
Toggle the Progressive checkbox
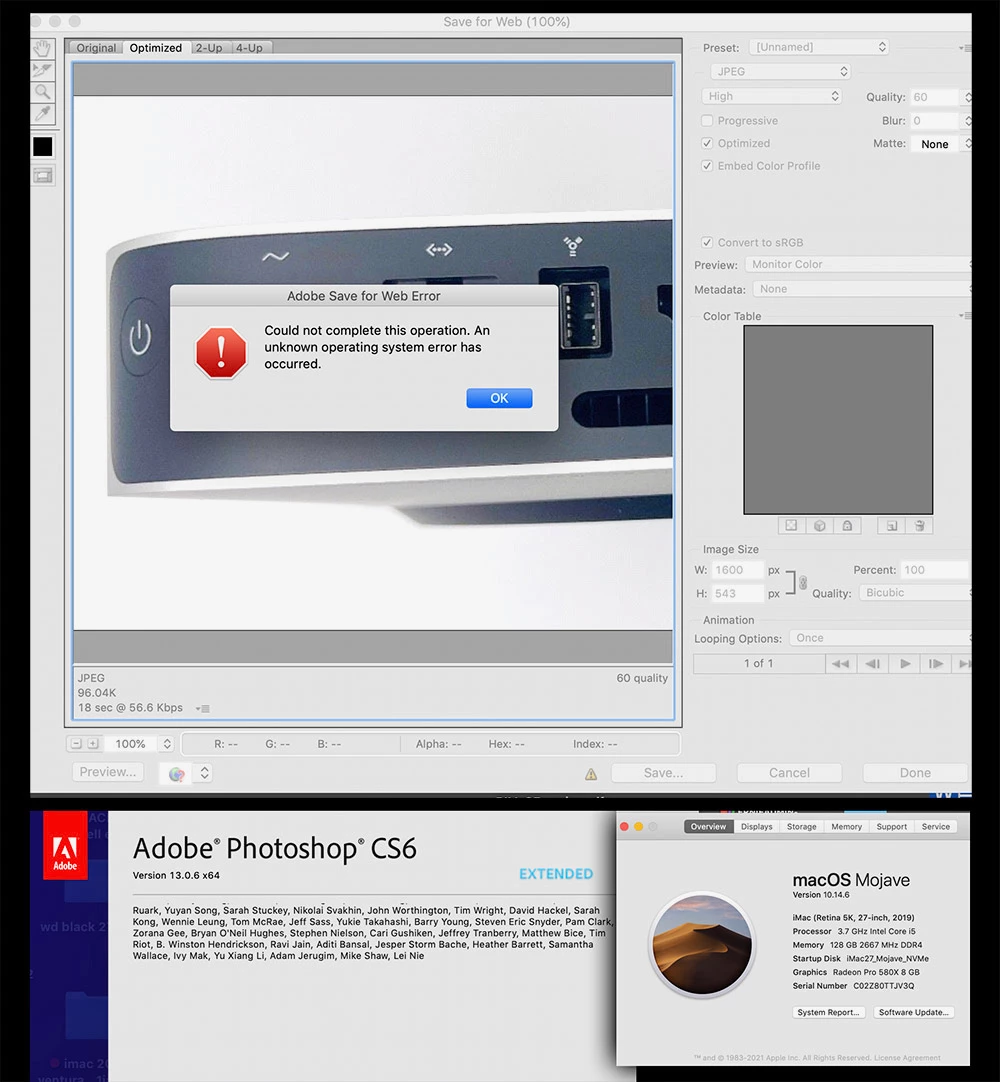click(707, 121)
